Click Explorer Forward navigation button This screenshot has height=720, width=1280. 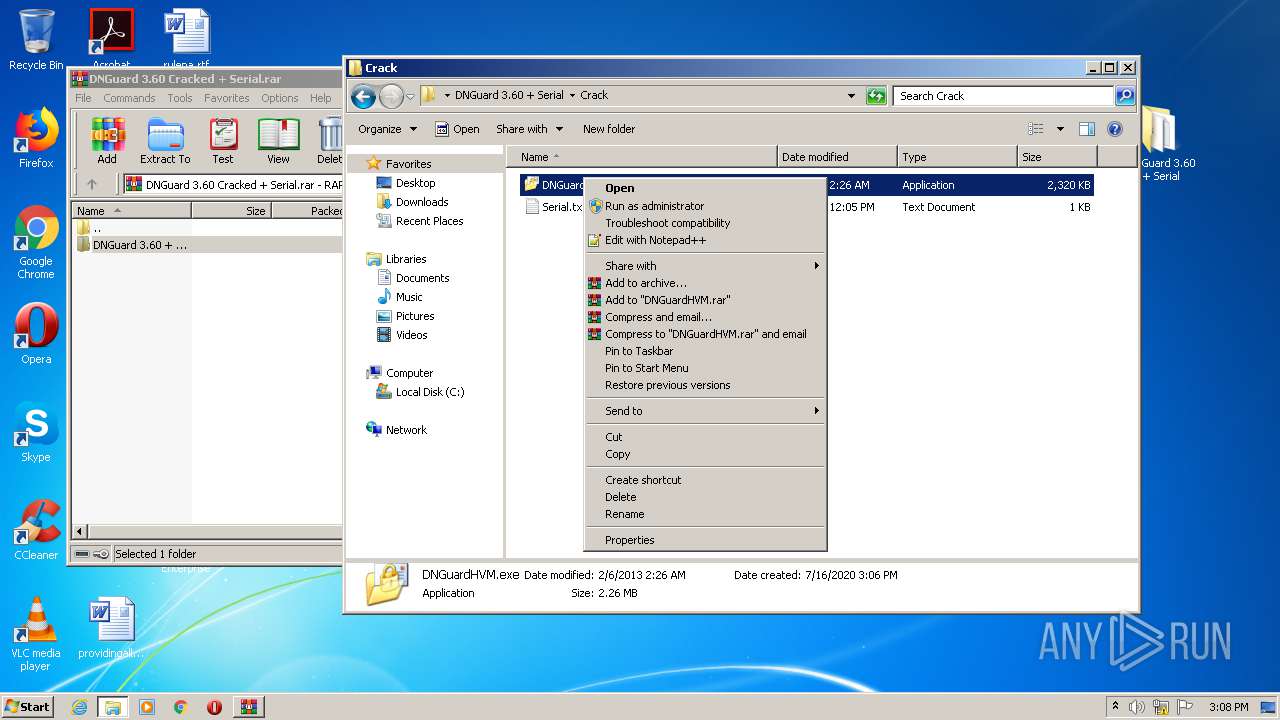391,96
